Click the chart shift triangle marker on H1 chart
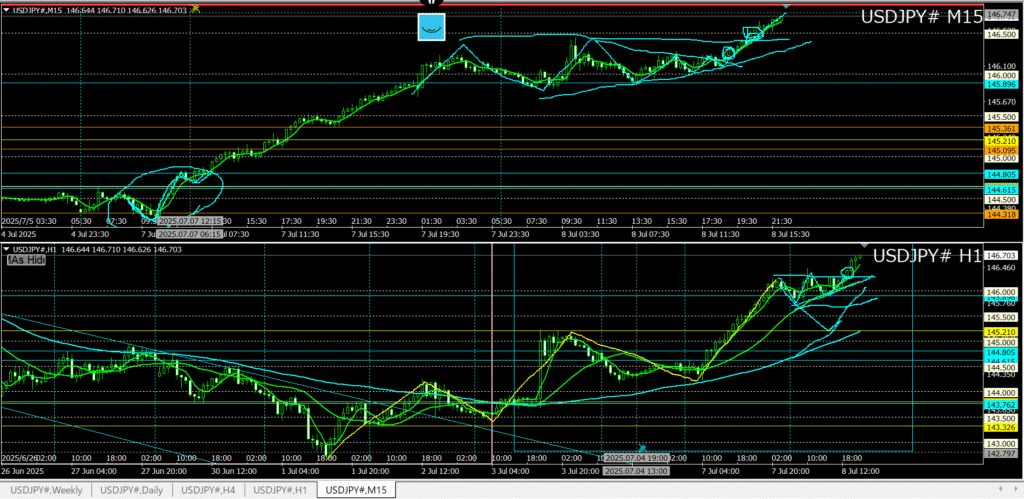1024x499 pixels. coord(864,247)
